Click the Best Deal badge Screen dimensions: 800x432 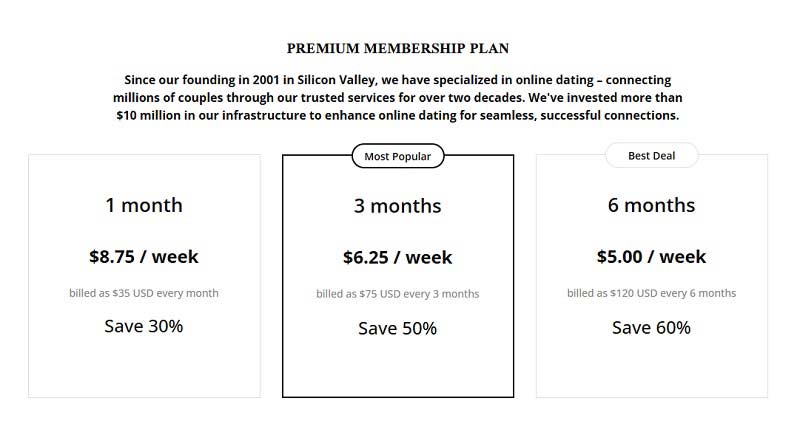click(652, 156)
